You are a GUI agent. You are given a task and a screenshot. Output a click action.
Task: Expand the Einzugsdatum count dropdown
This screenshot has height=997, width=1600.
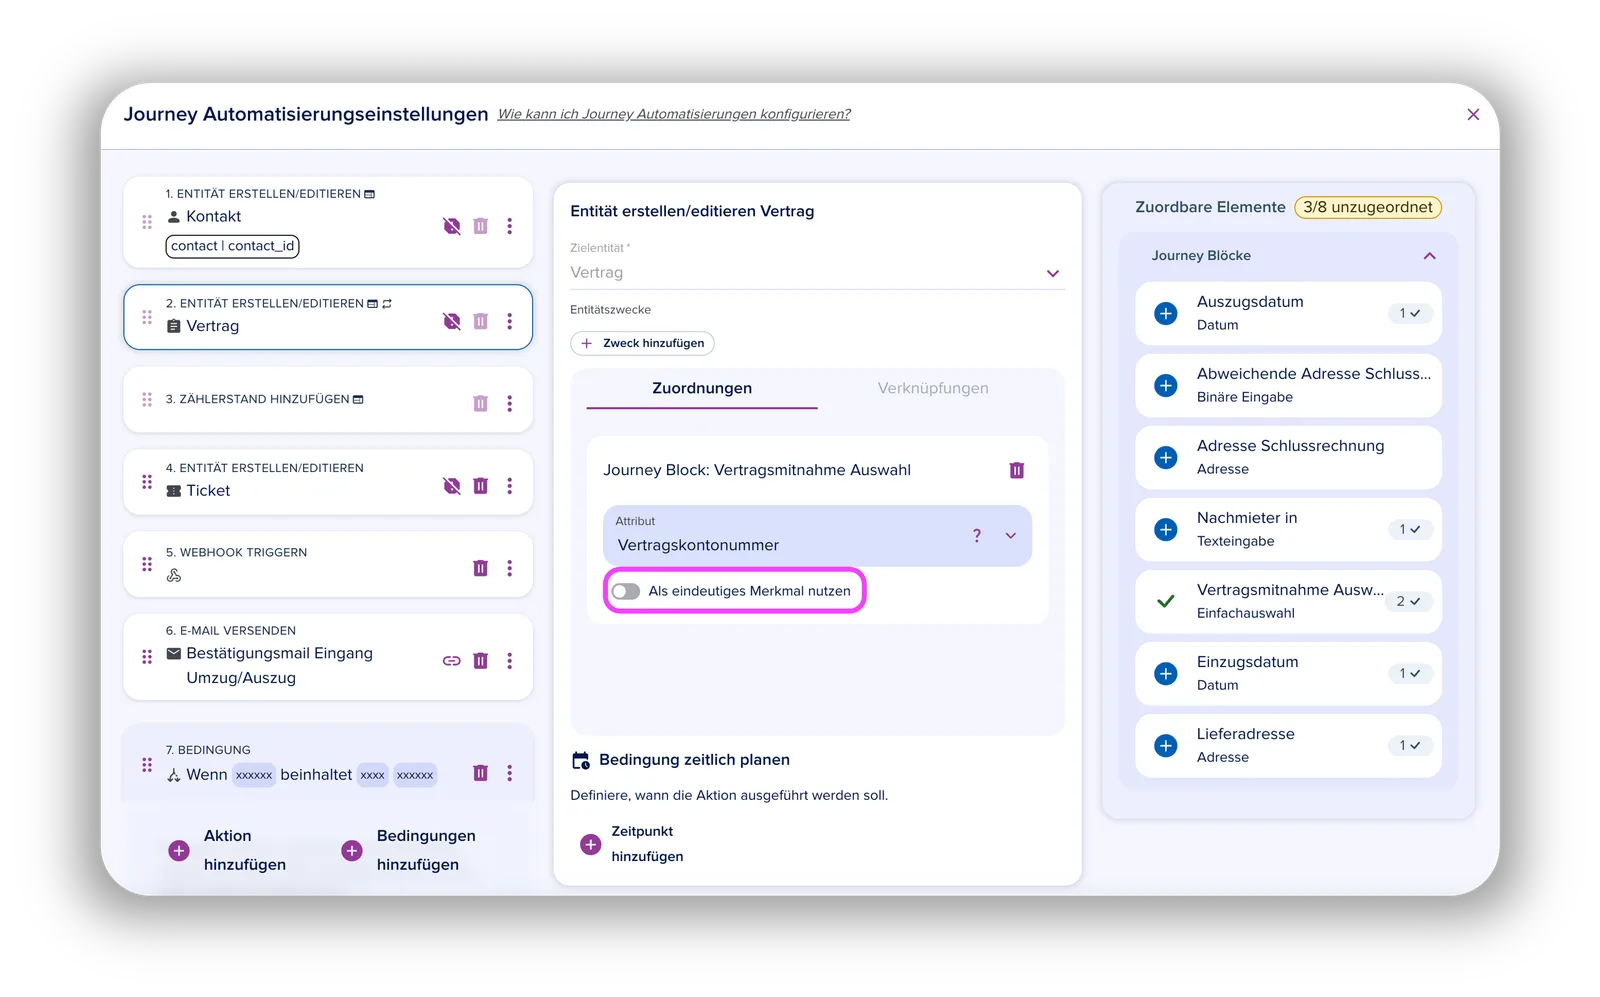pyautogui.click(x=1410, y=673)
